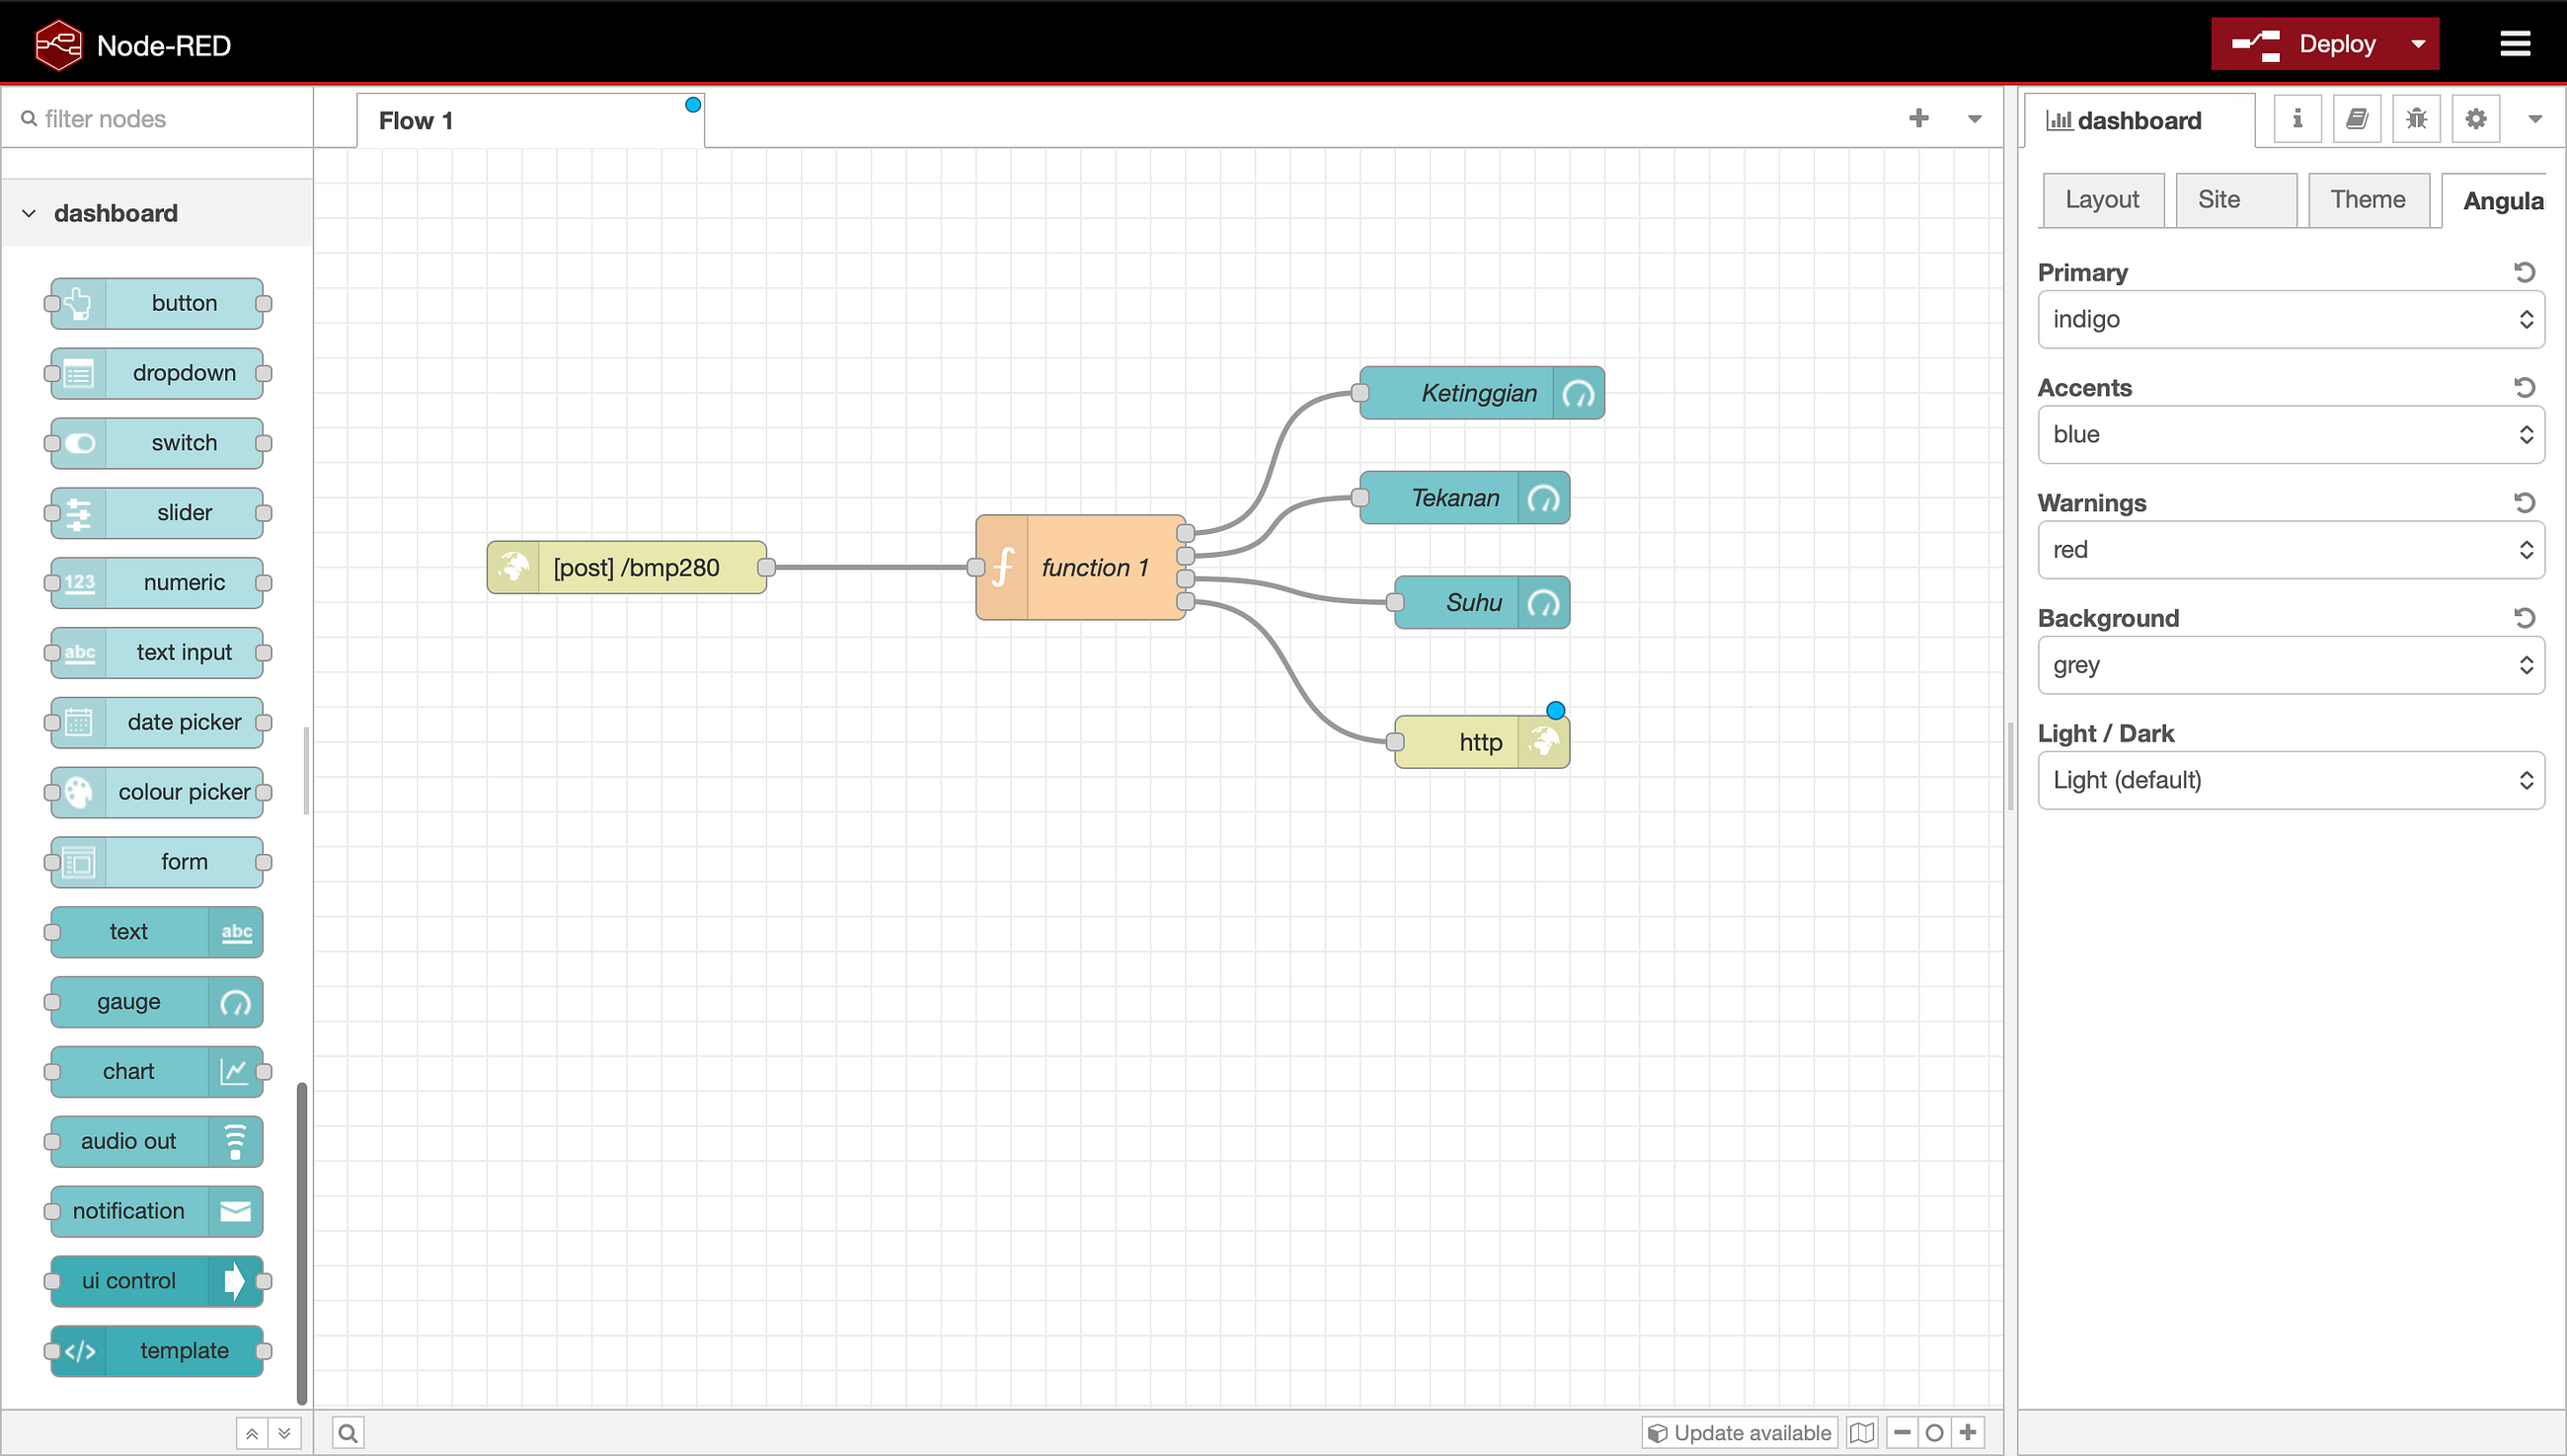The height and width of the screenshot is (1456, 2567).
Task: Select the Tekanan gauge node
Action: point(1464,497)
